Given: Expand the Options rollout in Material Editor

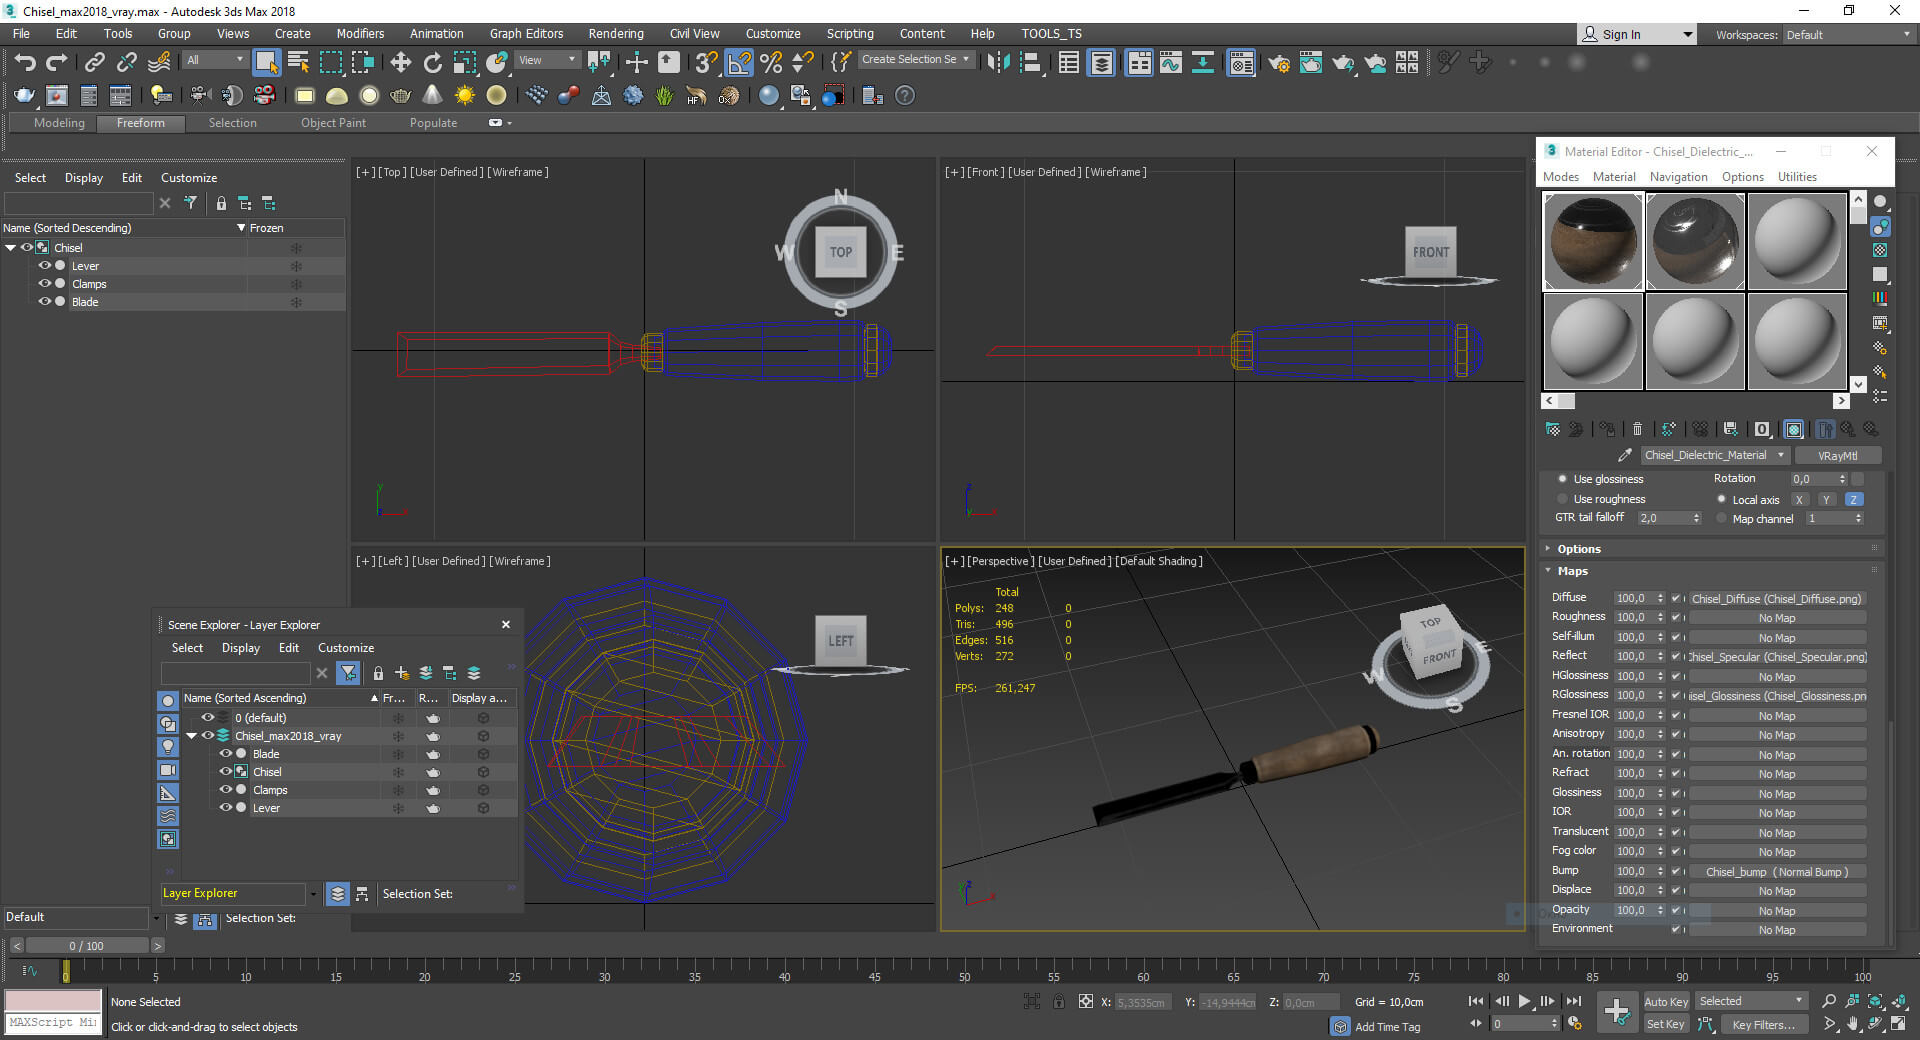Looking at the screenshot, I should [x=1578, y=549].
